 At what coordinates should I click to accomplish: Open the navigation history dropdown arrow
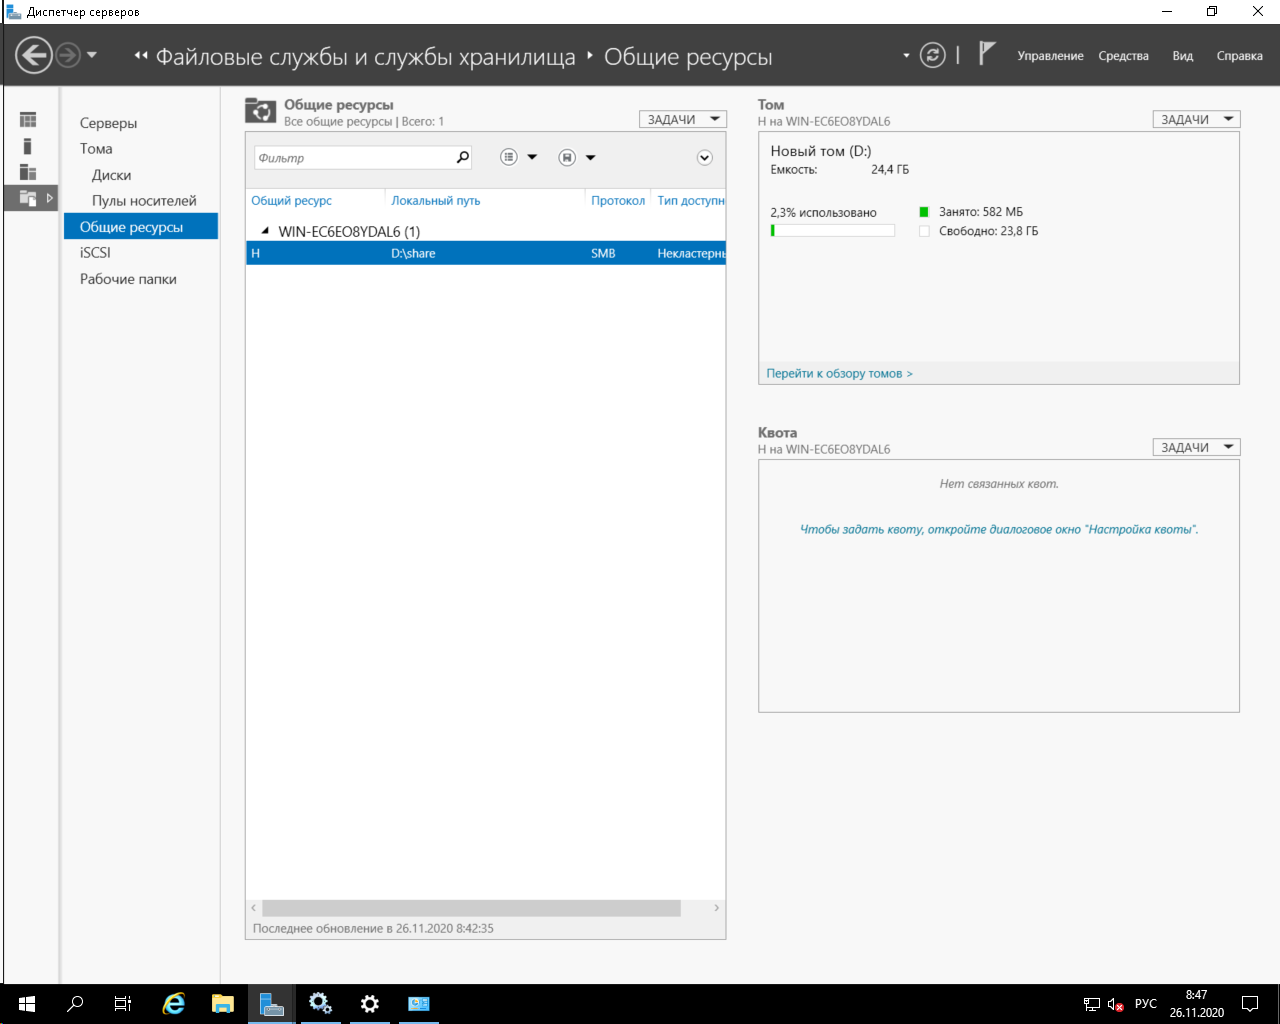tap(92, 55)
